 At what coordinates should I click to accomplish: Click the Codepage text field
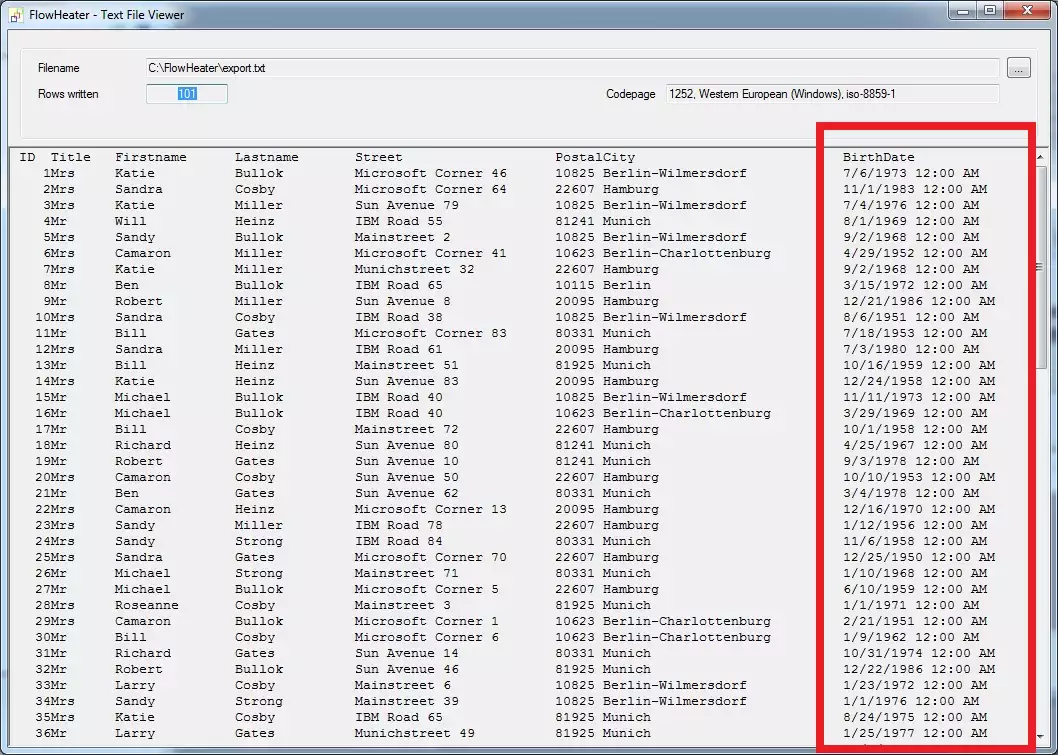pyautogui.click(x=832, y=94)
